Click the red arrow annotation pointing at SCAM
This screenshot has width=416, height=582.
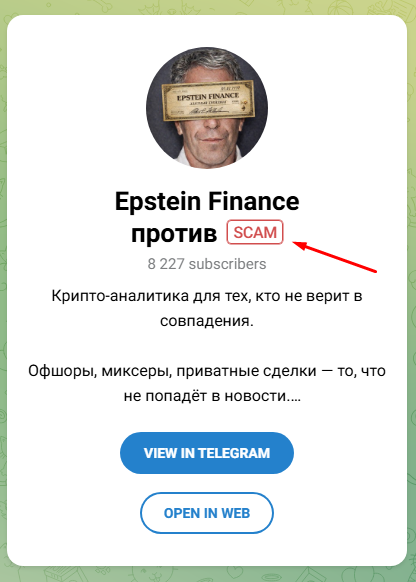click(x=335, y=256)
